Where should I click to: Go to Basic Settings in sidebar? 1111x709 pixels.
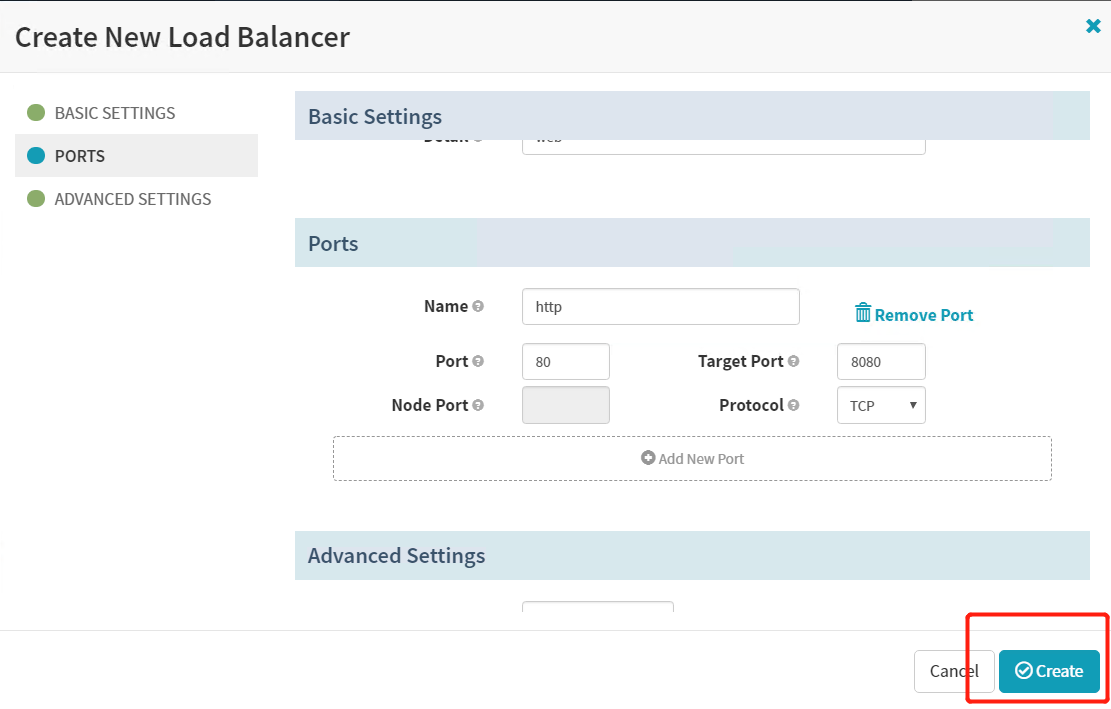click(x=114, y=113)
